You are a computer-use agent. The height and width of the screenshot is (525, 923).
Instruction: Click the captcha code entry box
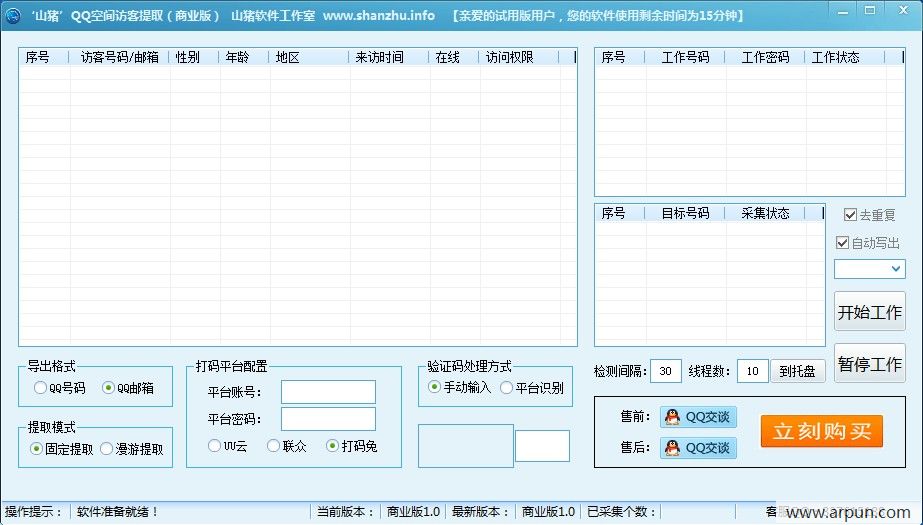(542, 446)
